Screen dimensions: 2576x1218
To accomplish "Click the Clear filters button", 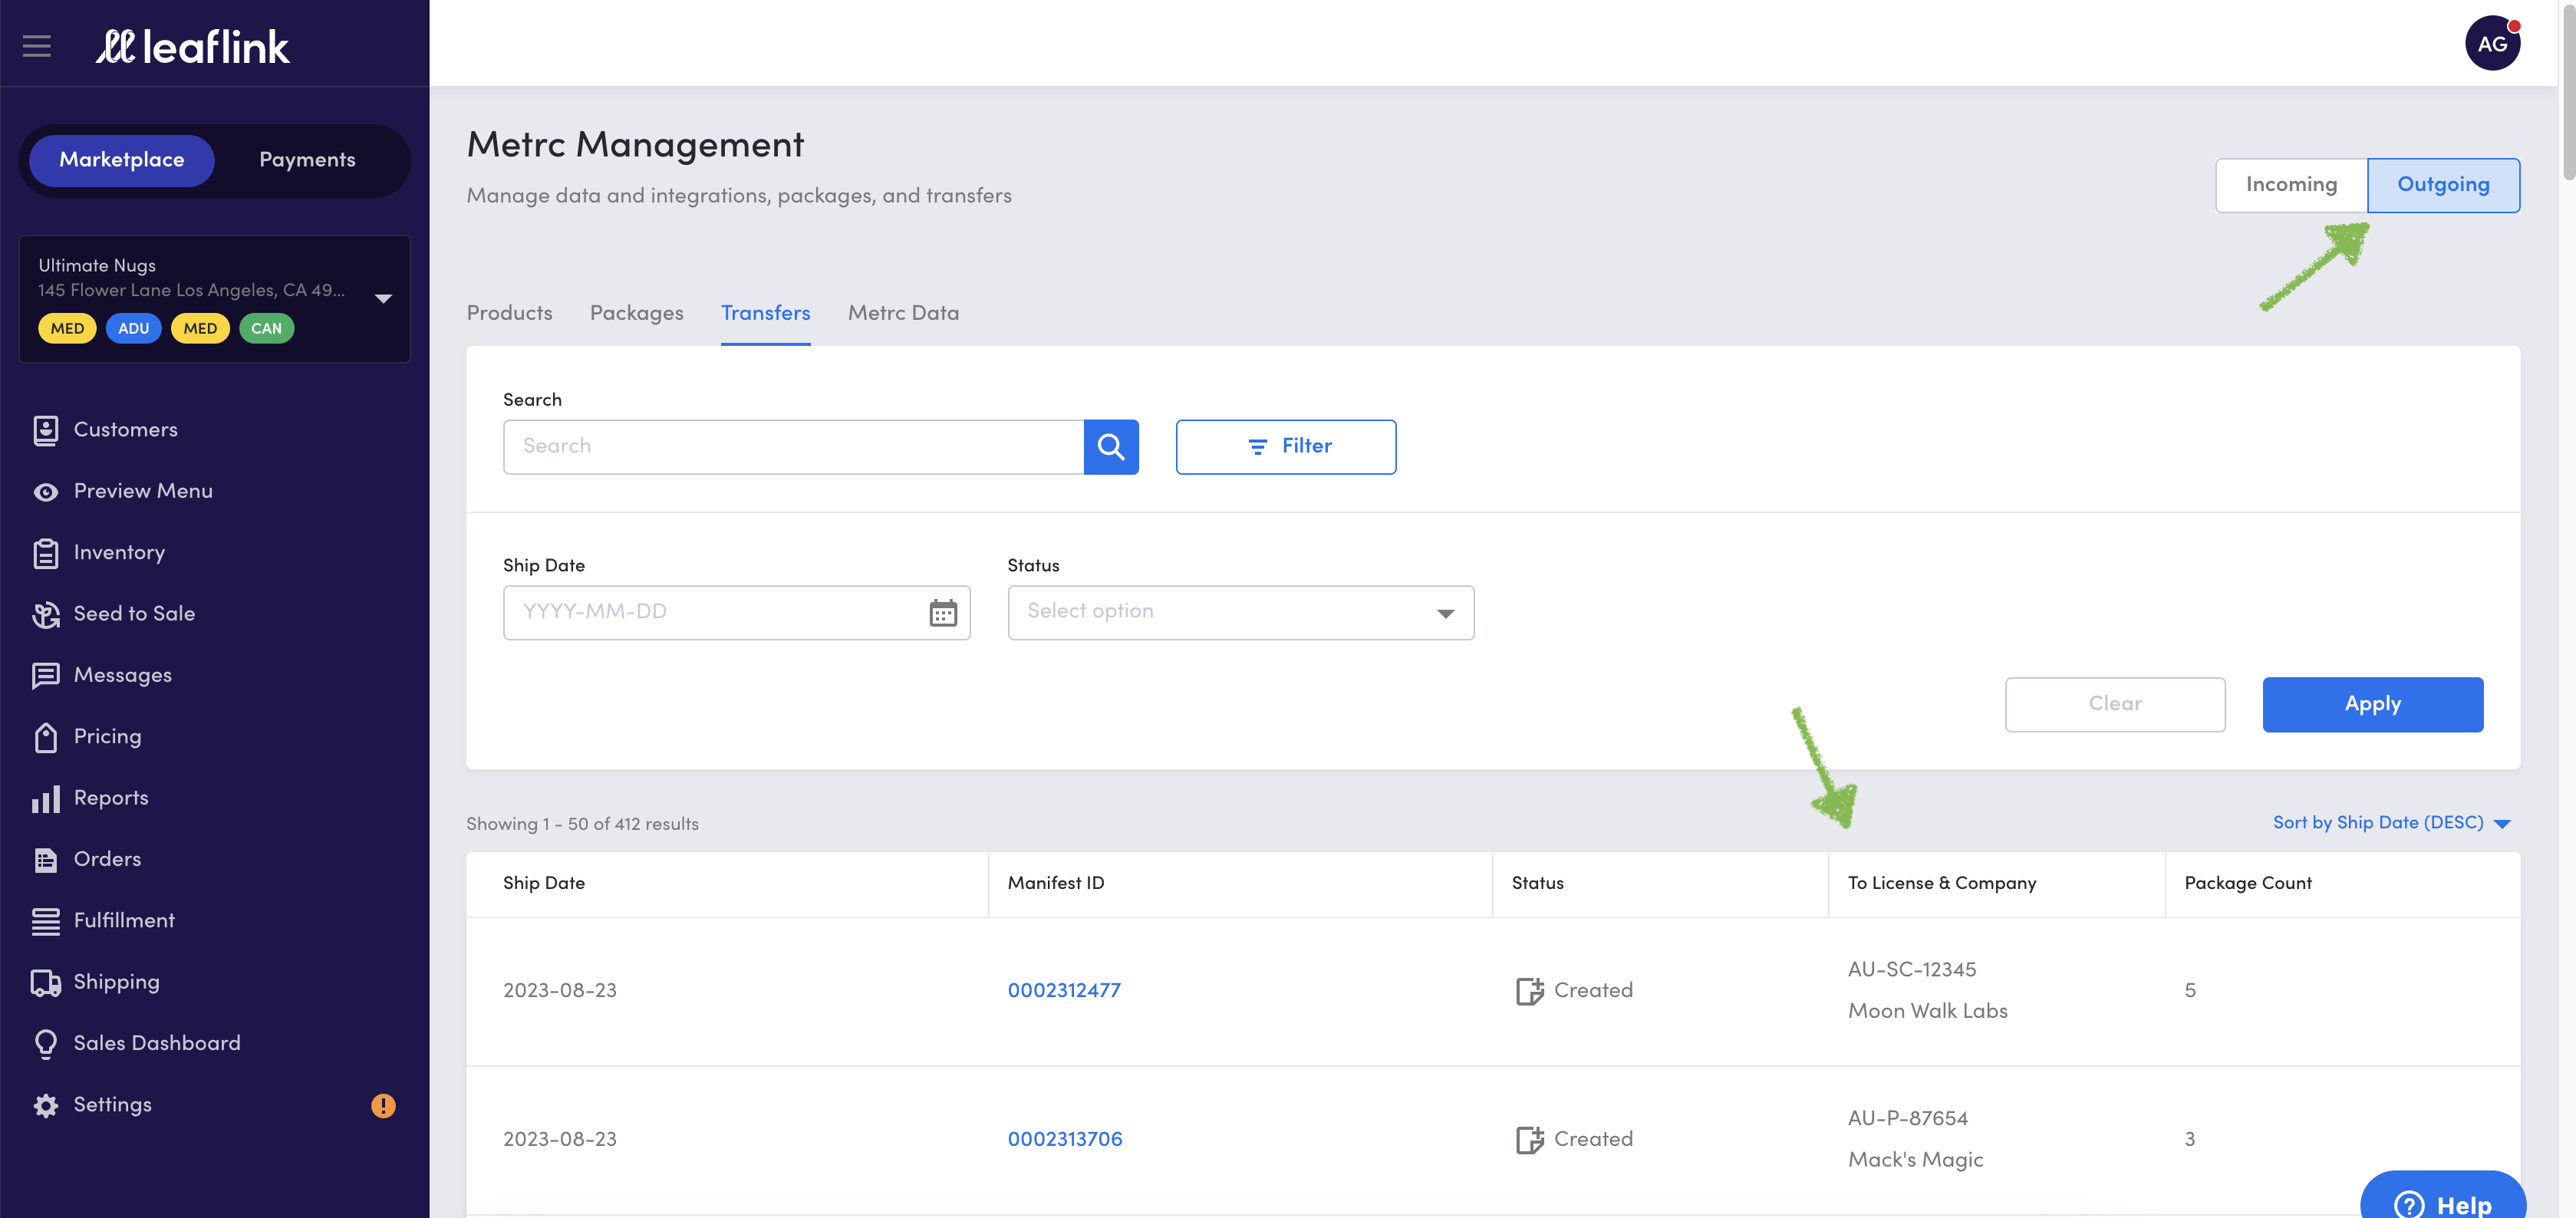I will (x=2115, y=704).
